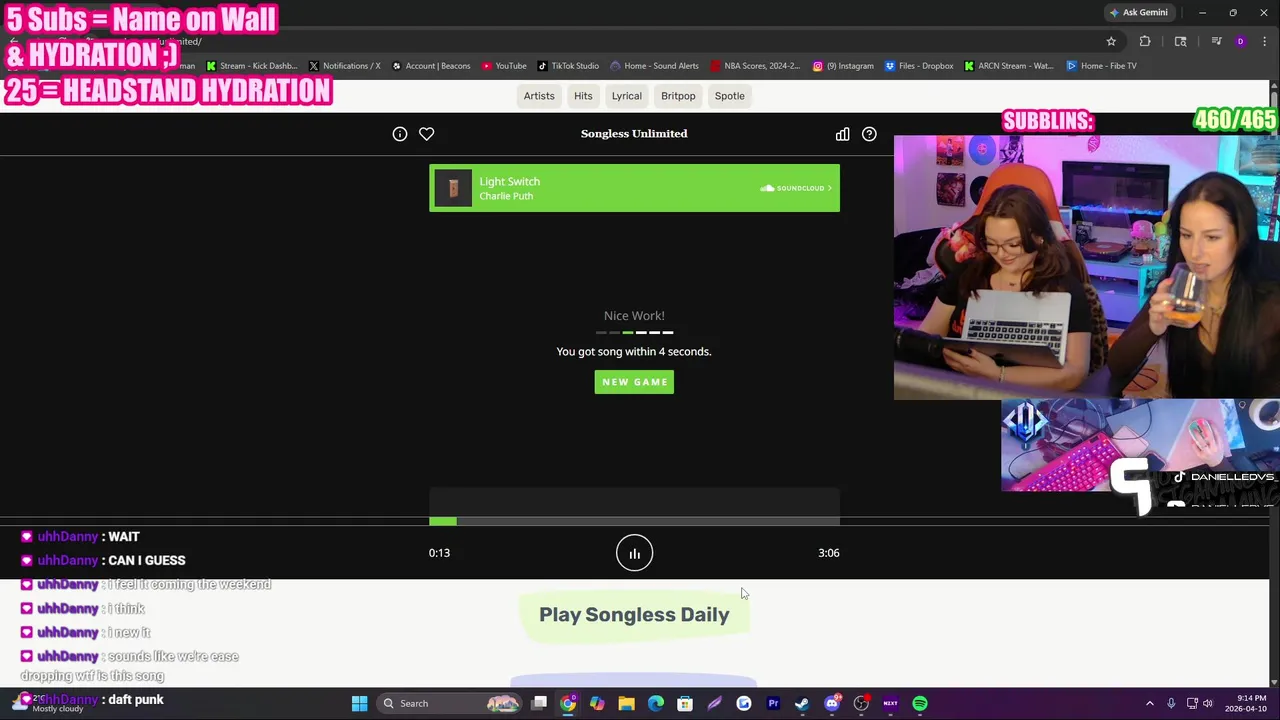Open Home - Sound Alerts bookmark
Image resolution: width=1280 pixels, height=720 pixels.
pyautogui.click(x=655, y=66)
